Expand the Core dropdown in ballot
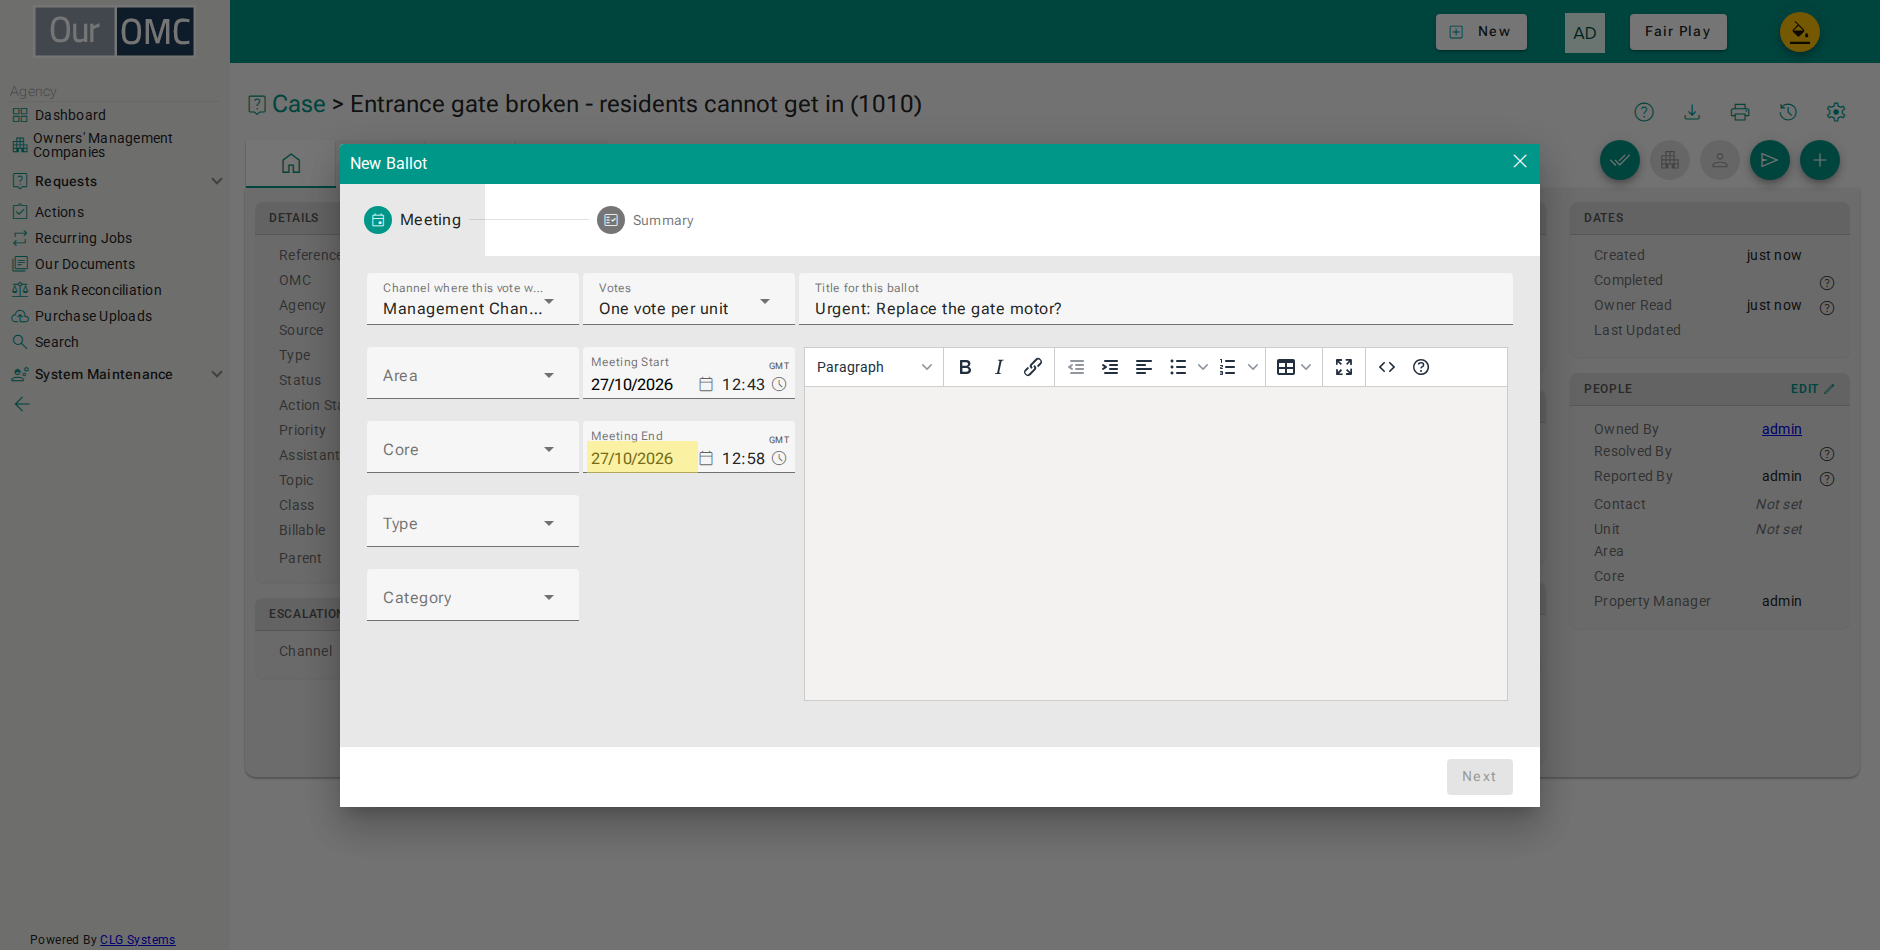Viewport: 1880px width, 950px height. pyautogui.click(x=473, y=447)
